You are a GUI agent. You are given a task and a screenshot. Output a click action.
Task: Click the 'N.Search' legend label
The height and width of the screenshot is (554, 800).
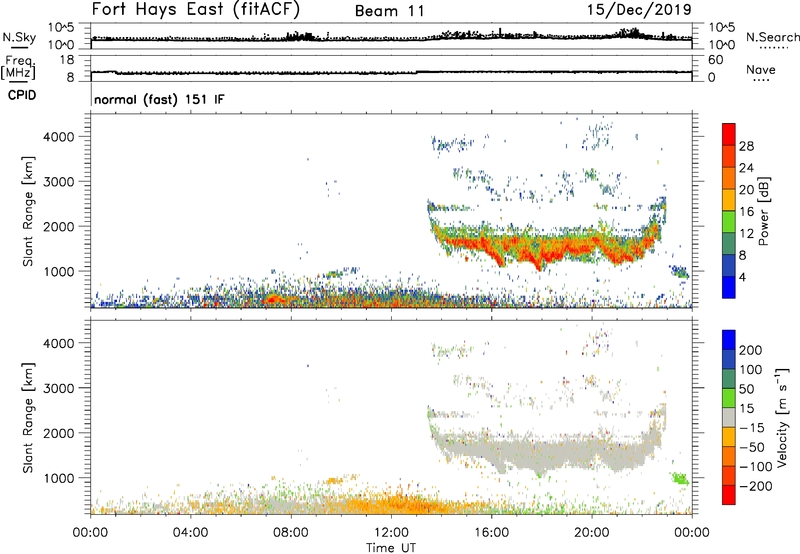[x=772, y=37]
